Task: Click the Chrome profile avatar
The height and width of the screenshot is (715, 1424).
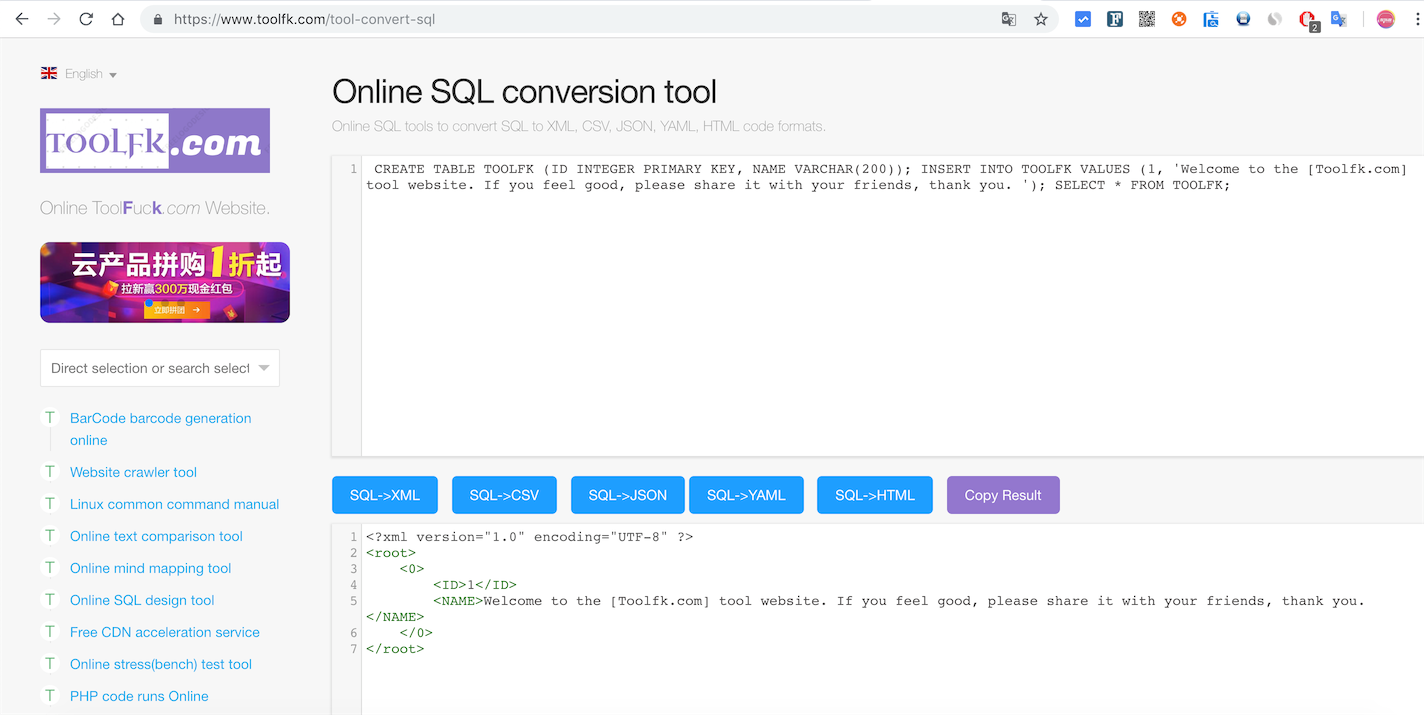Action: pyautogui.click(x=1384, y=18)
